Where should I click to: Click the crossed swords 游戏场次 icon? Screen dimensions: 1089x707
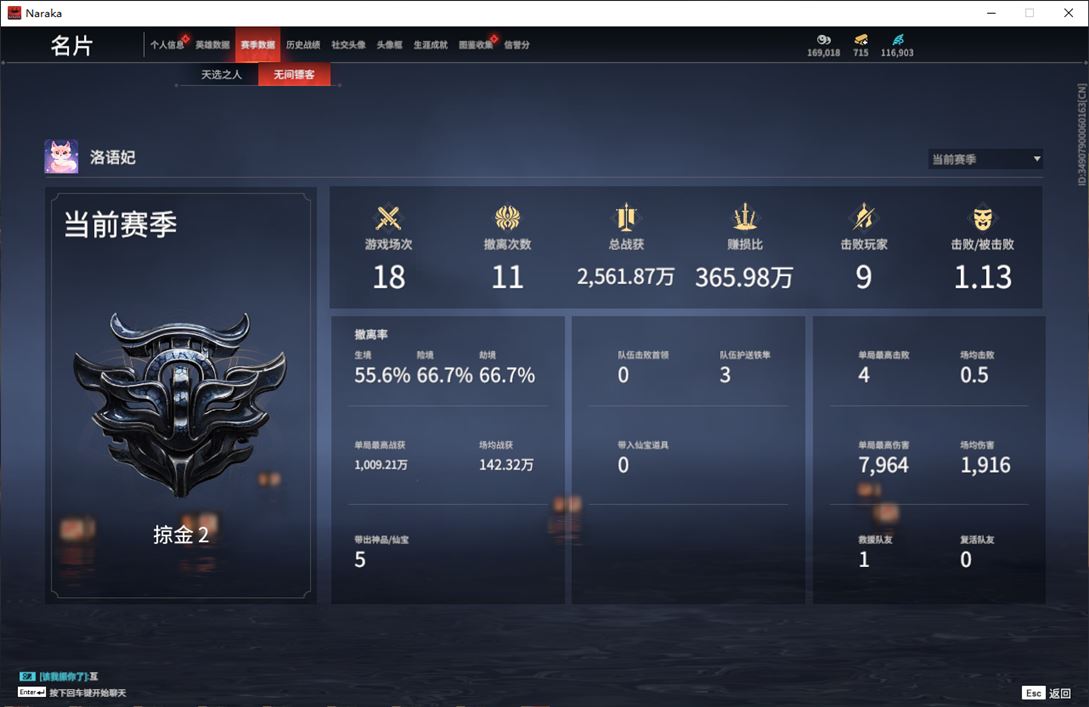pyautogui.click(x=389, y=217)
